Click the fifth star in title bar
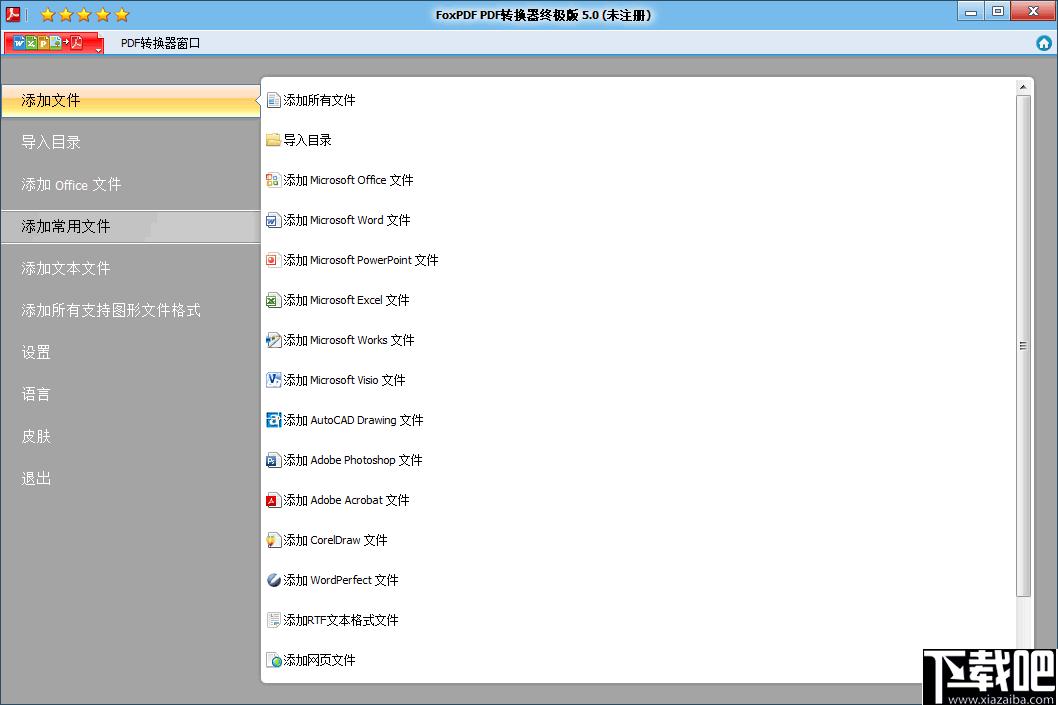This screenshot has height=705, width=1058. (x=121, y=14)
